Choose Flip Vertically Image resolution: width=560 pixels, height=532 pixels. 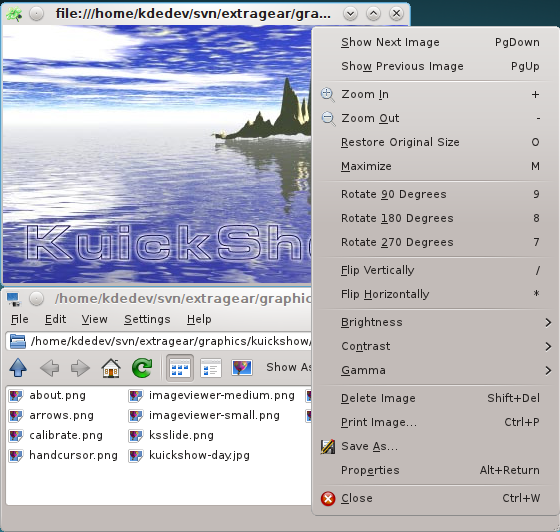[436, 270]
